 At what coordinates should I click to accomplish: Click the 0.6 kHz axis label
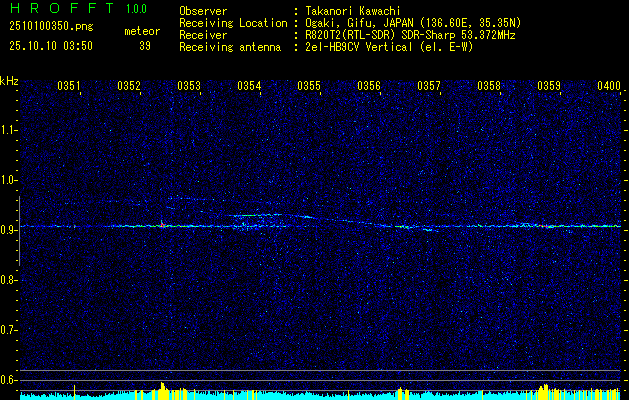click(7, 380)
